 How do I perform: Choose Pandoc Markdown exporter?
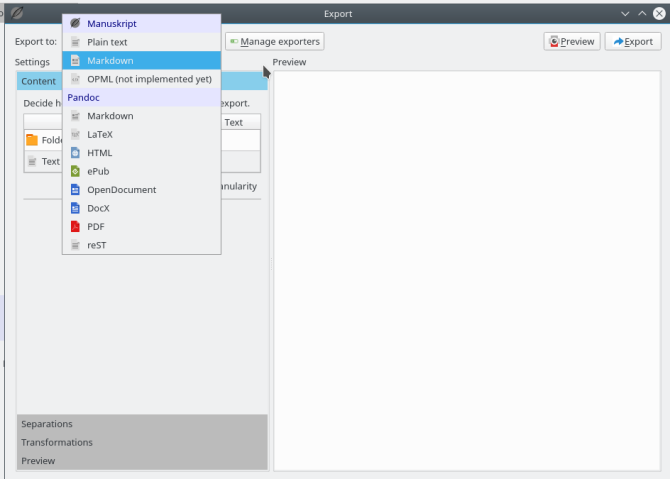pyautogui.click(x=141, y=116)
